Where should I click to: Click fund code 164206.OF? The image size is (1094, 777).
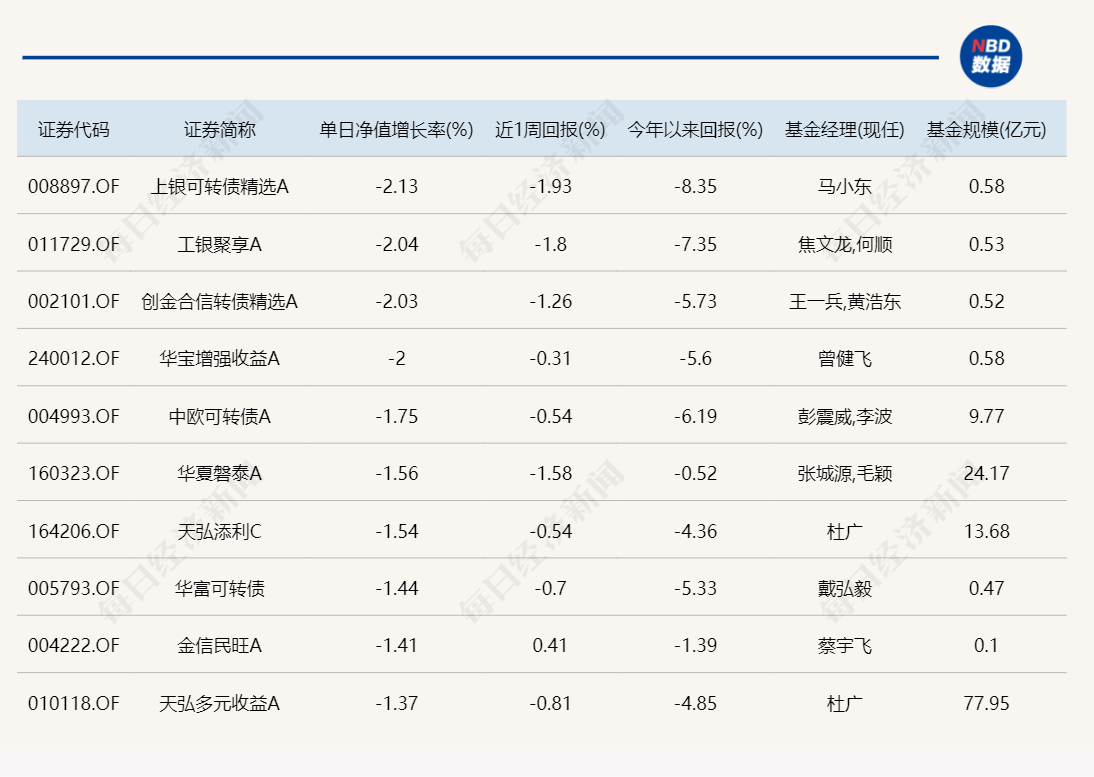pyautogui.click(x=73, y=531)
